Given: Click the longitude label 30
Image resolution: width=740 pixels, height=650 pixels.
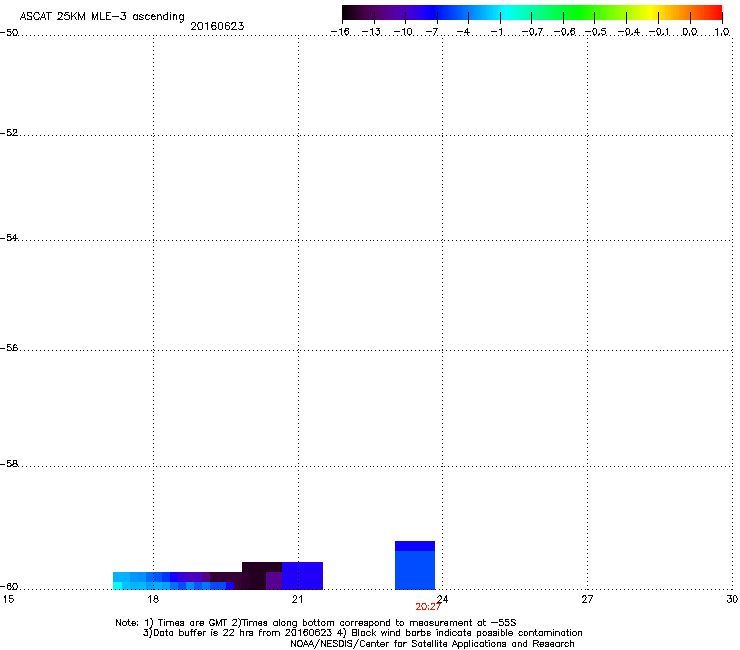Looking at the screenshot, I should [732, 599].
